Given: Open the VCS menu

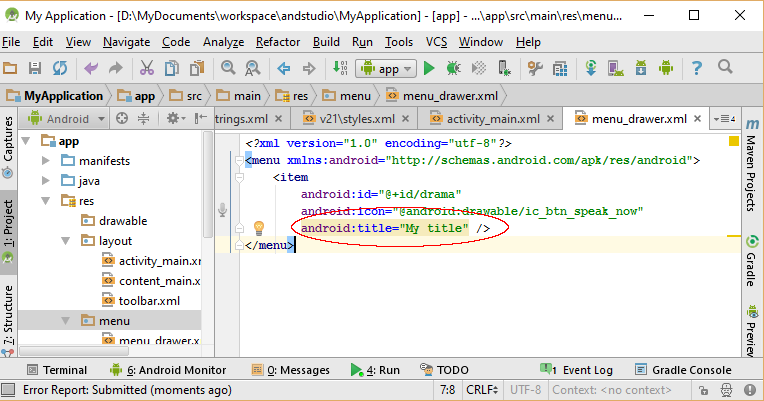Looking at the screenshot, I should 436,42.
